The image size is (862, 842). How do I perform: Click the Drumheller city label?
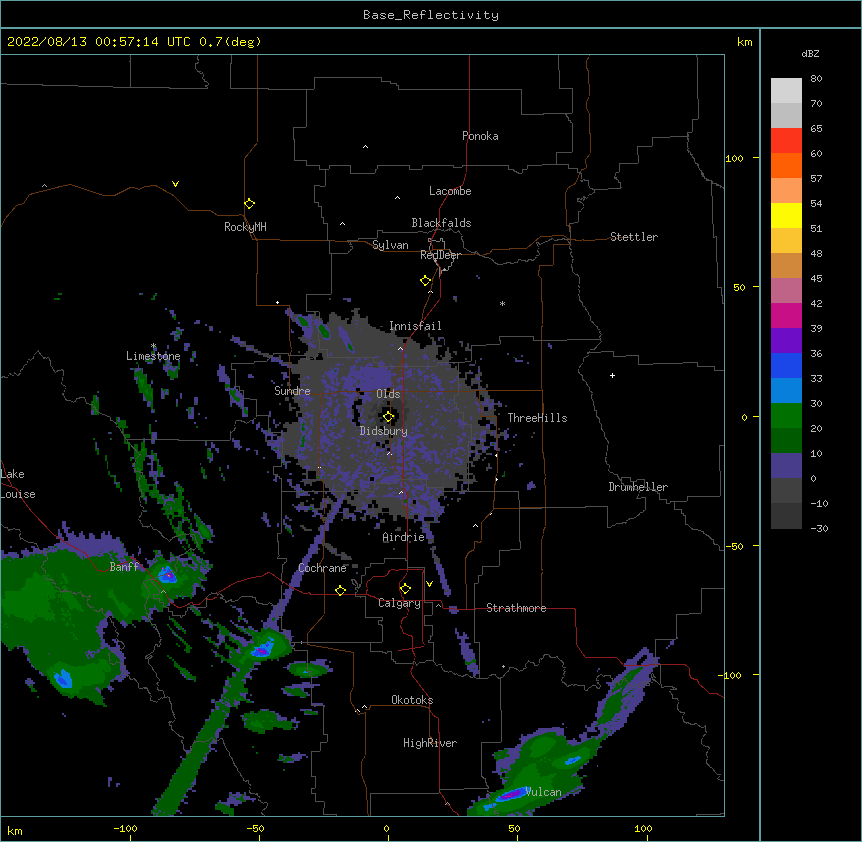tap(638, 487)
